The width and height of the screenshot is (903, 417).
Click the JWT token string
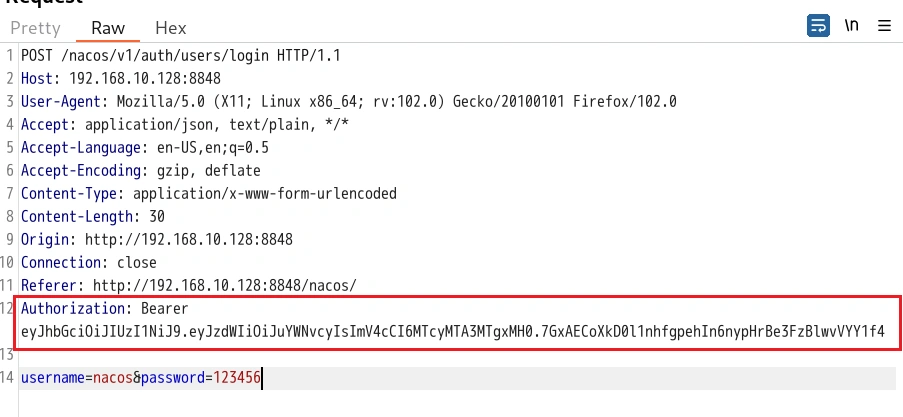pos(452,331)
